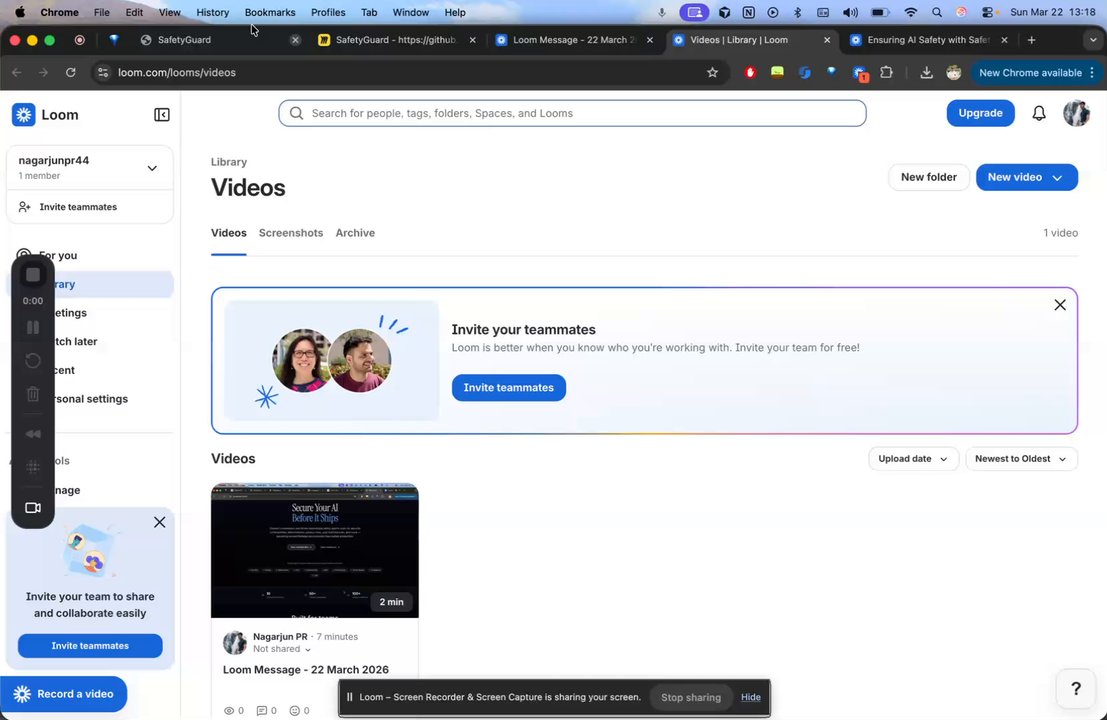Switch to Ensuring AI Safety browser tab
This screenshot has width=1107, height=720.
(928, 40)
